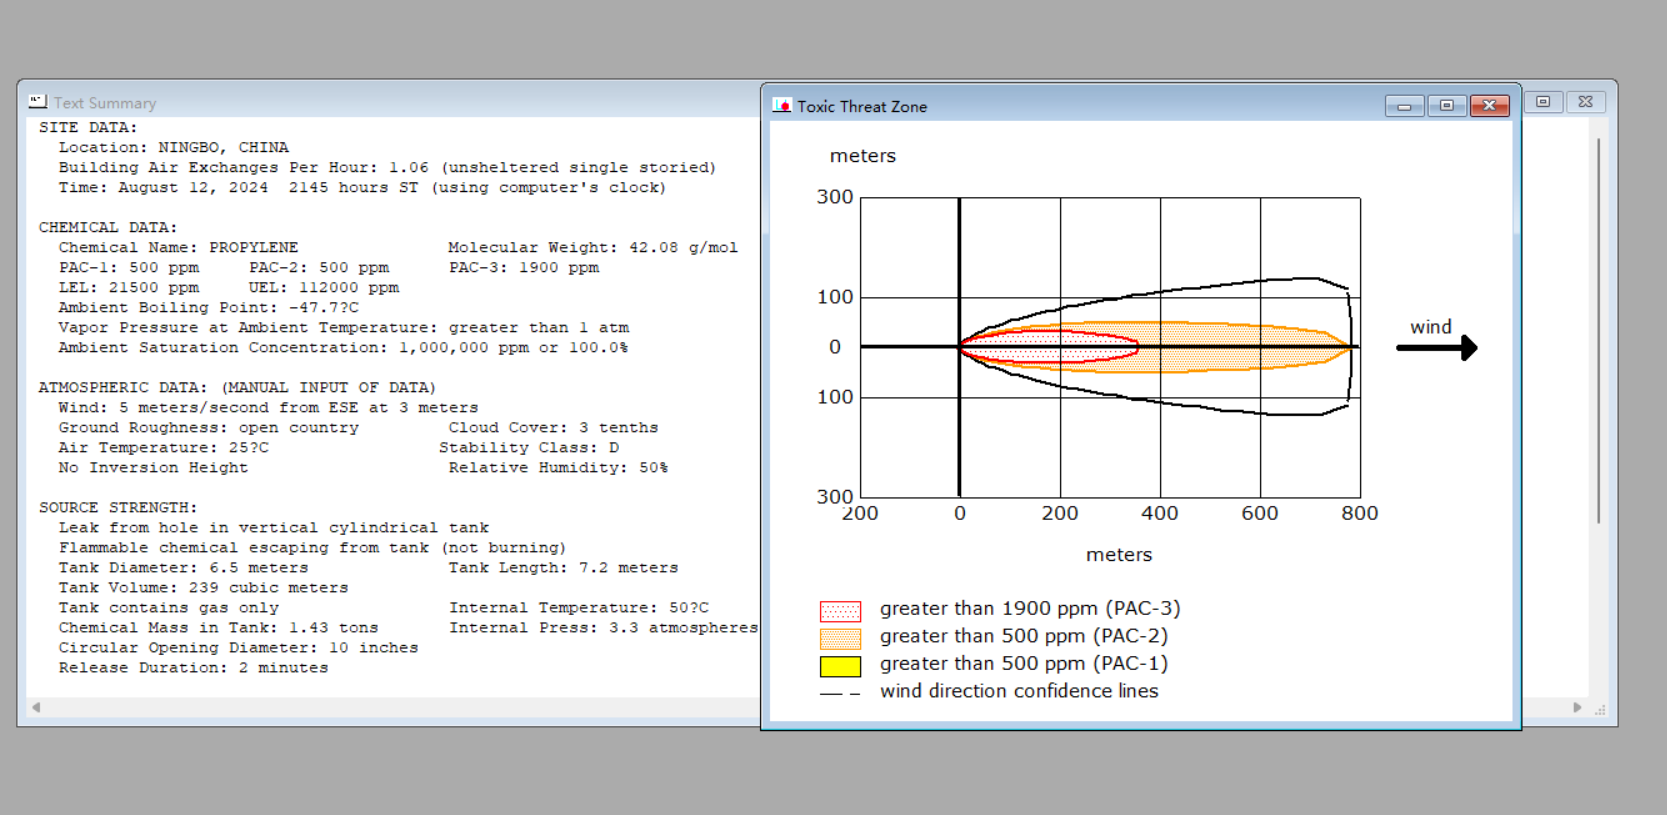Screen dimensions: 1667x815
Task: Click the Text Summary window icon
Action: (38, 102)
